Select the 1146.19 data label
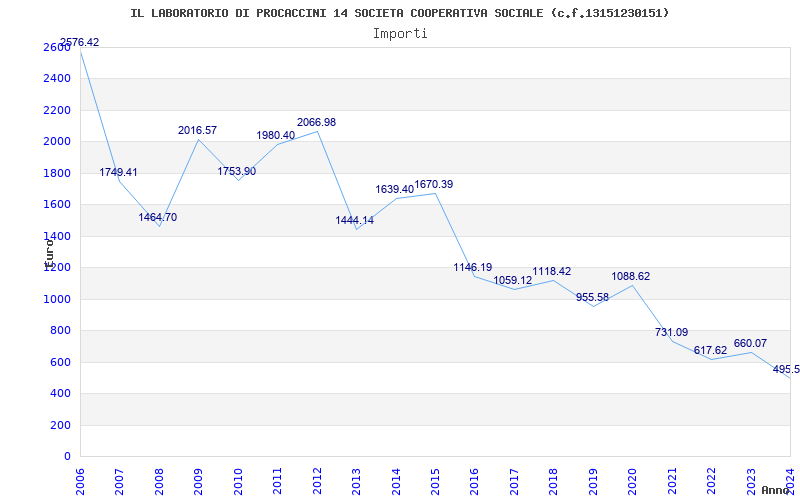800x500 pixels. coord(472,267)
